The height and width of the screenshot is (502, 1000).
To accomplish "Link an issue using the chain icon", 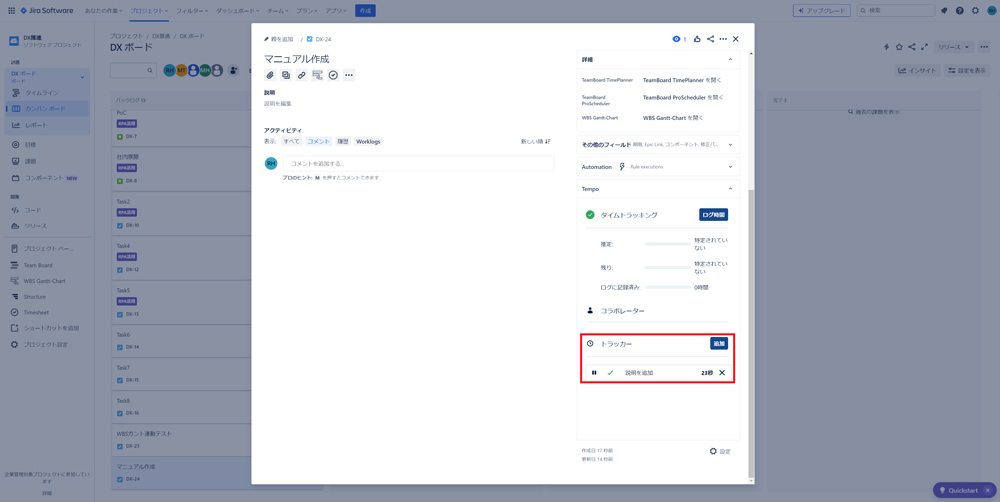I will click(x=302, y=75).
